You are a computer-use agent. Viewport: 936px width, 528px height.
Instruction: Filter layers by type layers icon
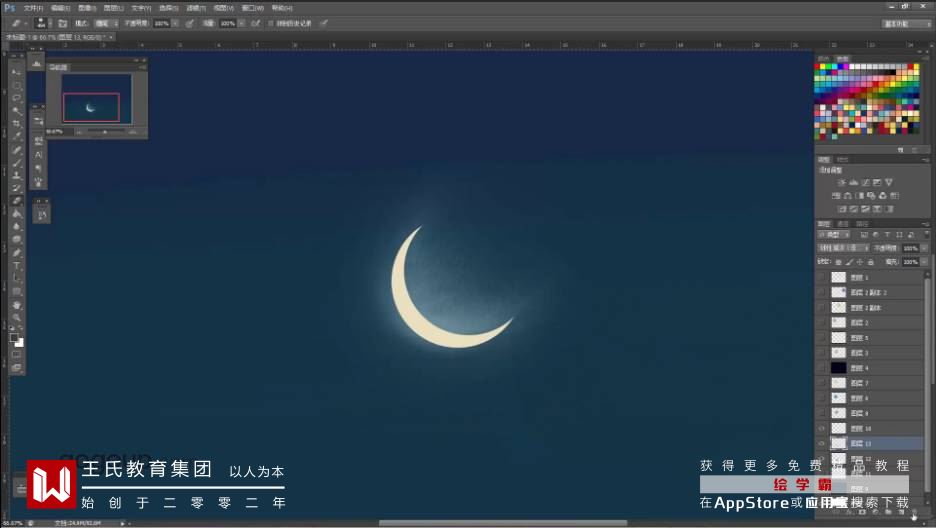(x=888, y=235)
